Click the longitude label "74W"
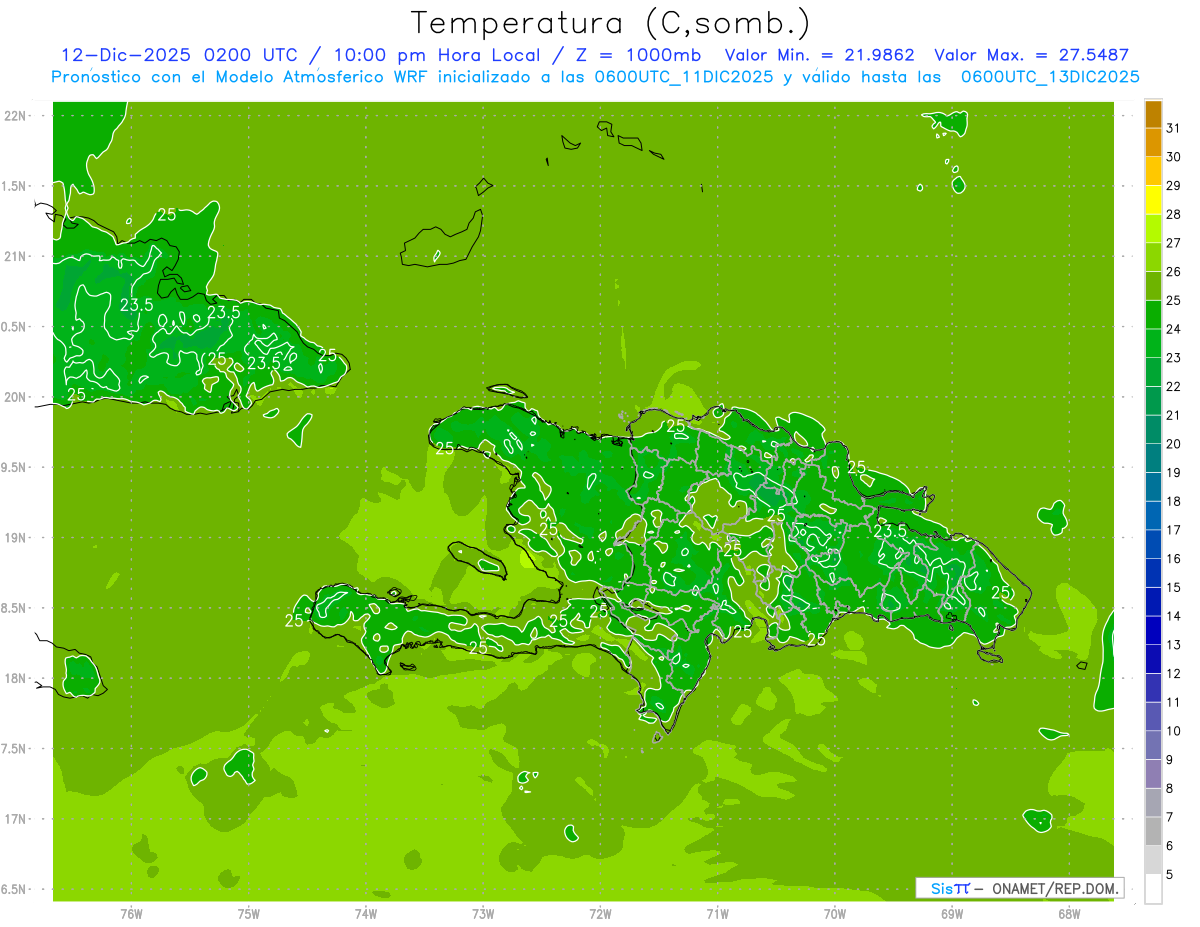Screen dimensions: 1200x927 (366, 913)
